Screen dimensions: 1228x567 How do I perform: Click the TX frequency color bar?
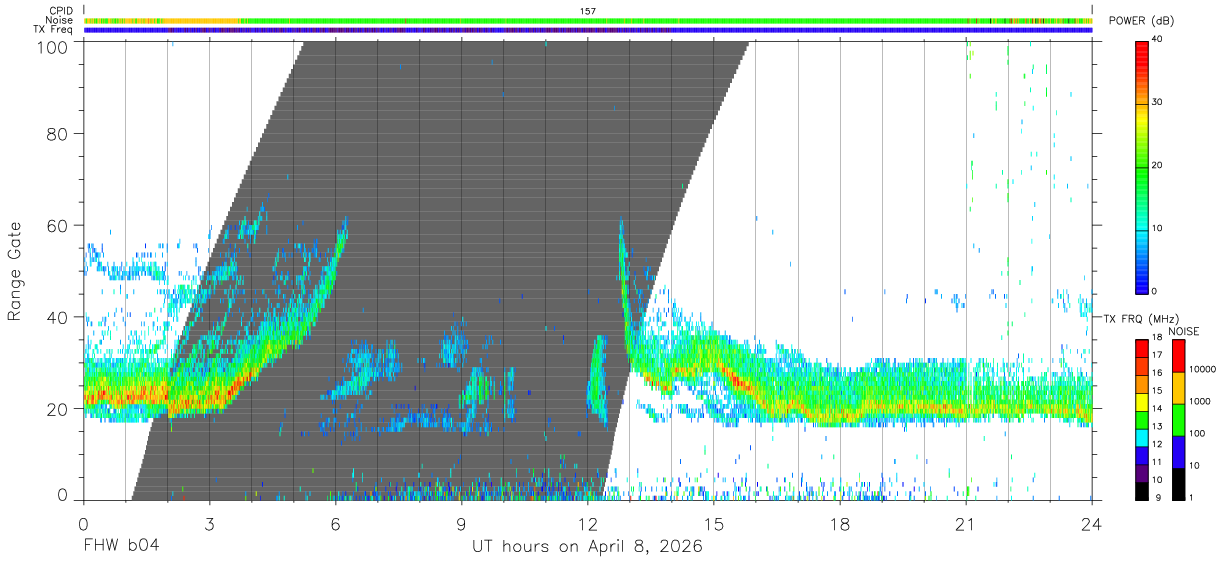coord(1142,419)
